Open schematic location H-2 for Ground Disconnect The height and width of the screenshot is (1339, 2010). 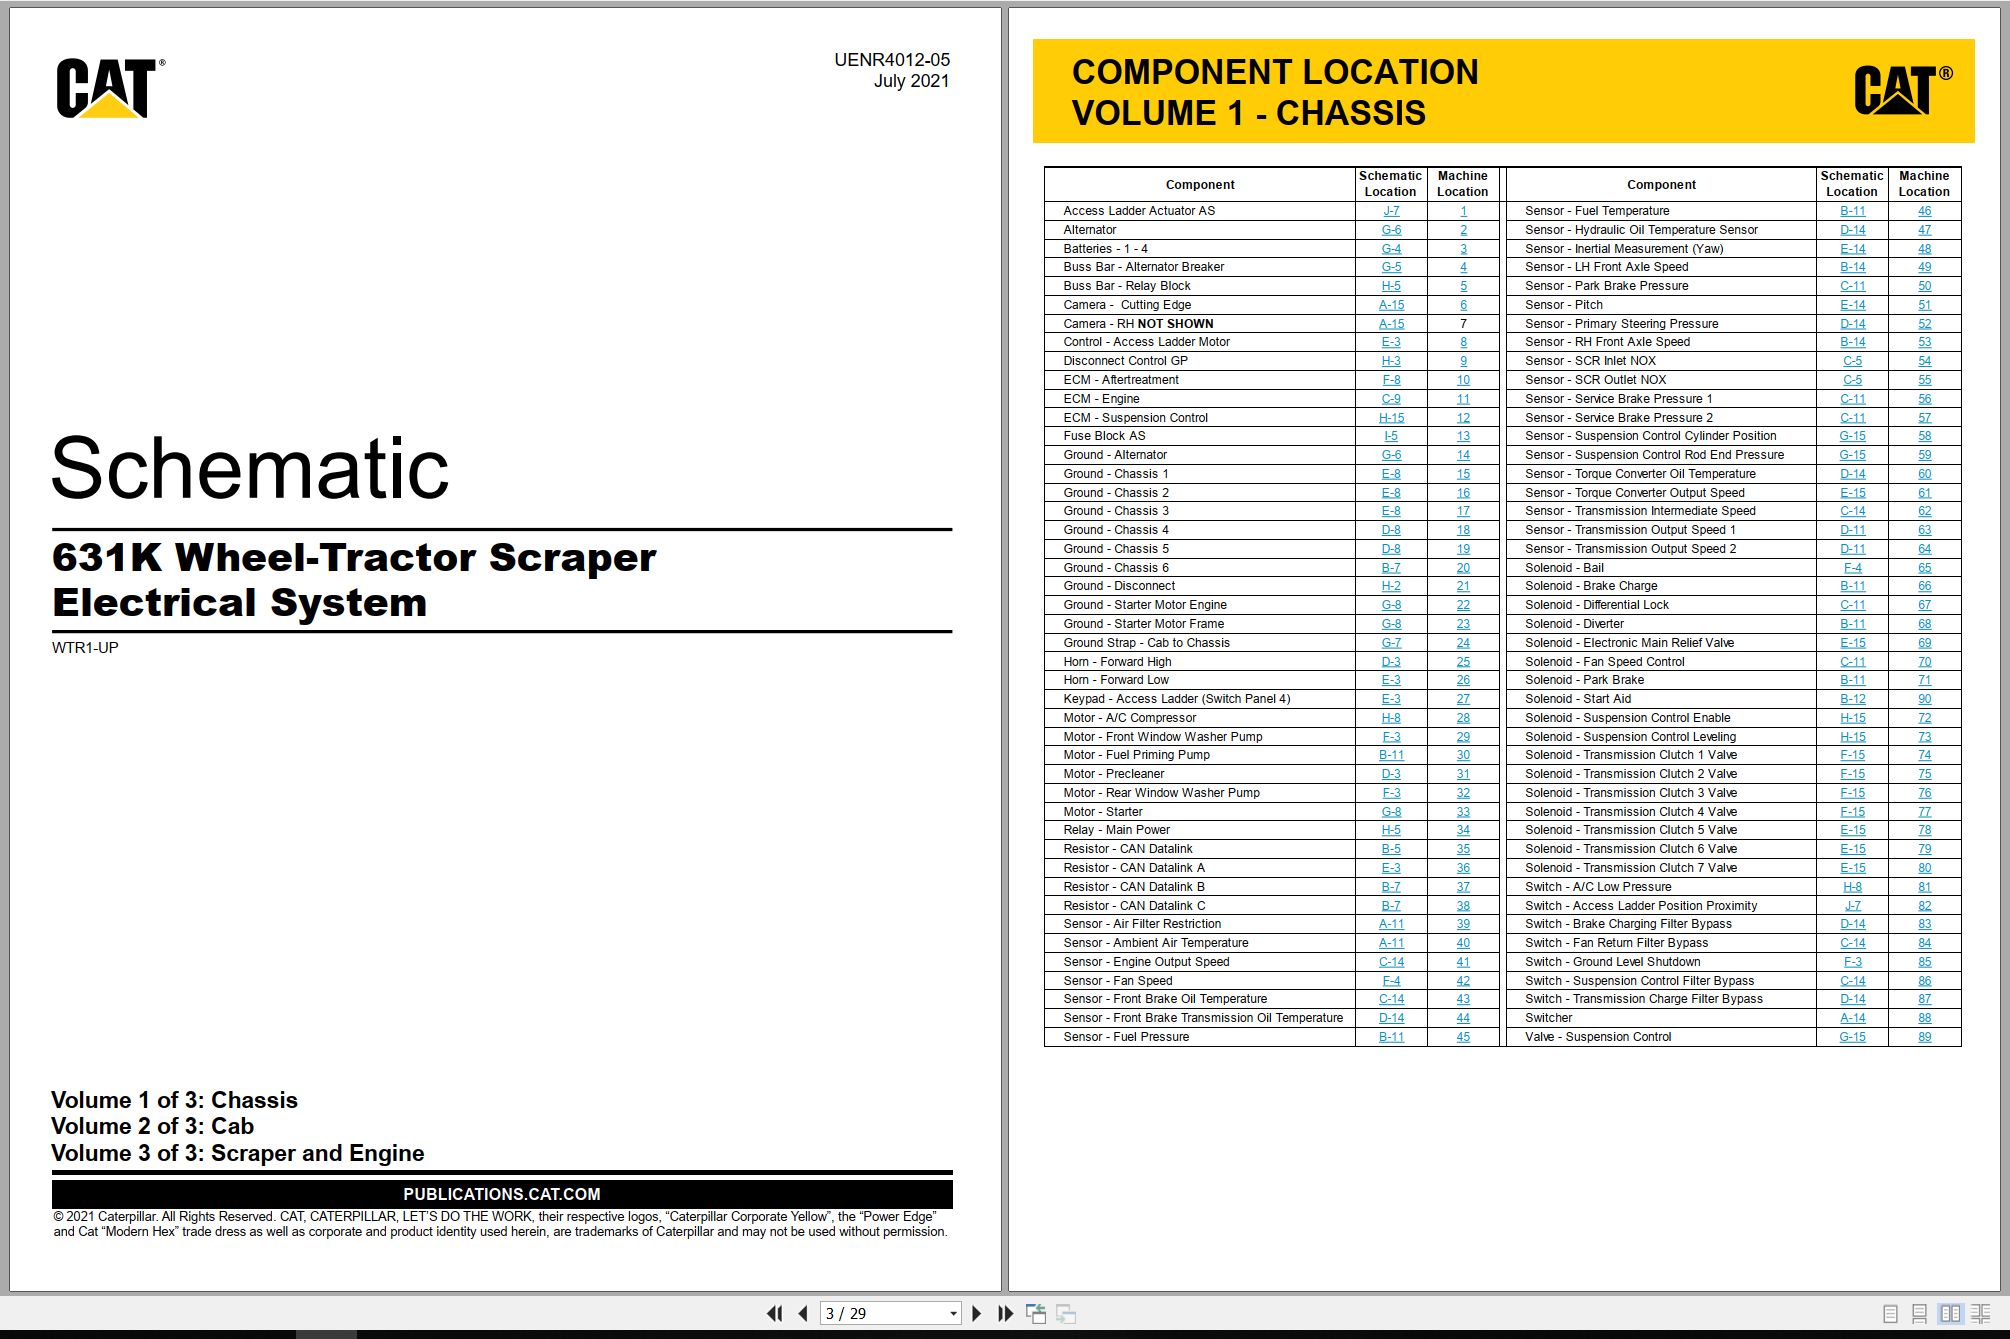tap(1391, 586)
